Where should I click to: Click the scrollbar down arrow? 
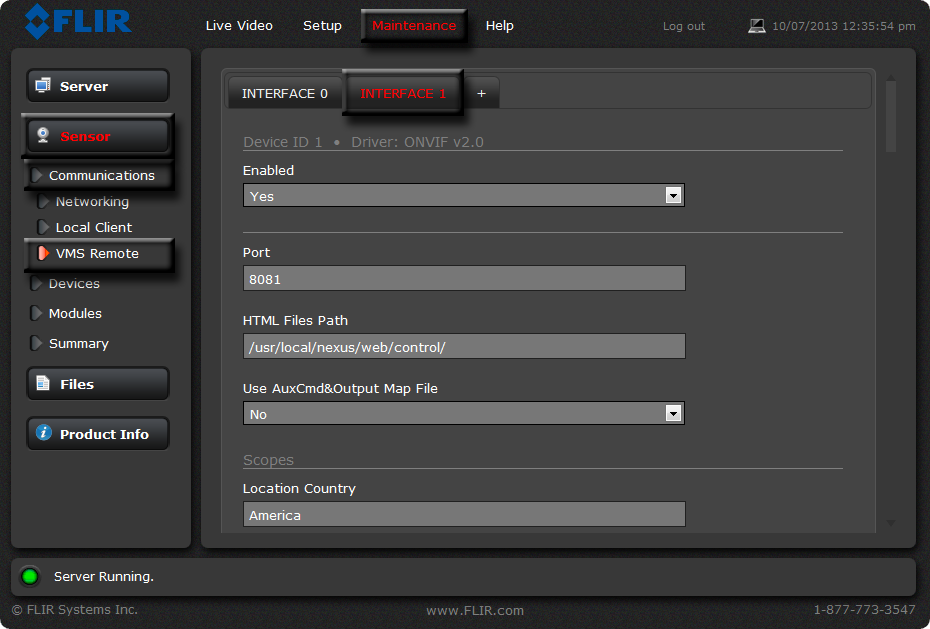click(x=890, y=522)
